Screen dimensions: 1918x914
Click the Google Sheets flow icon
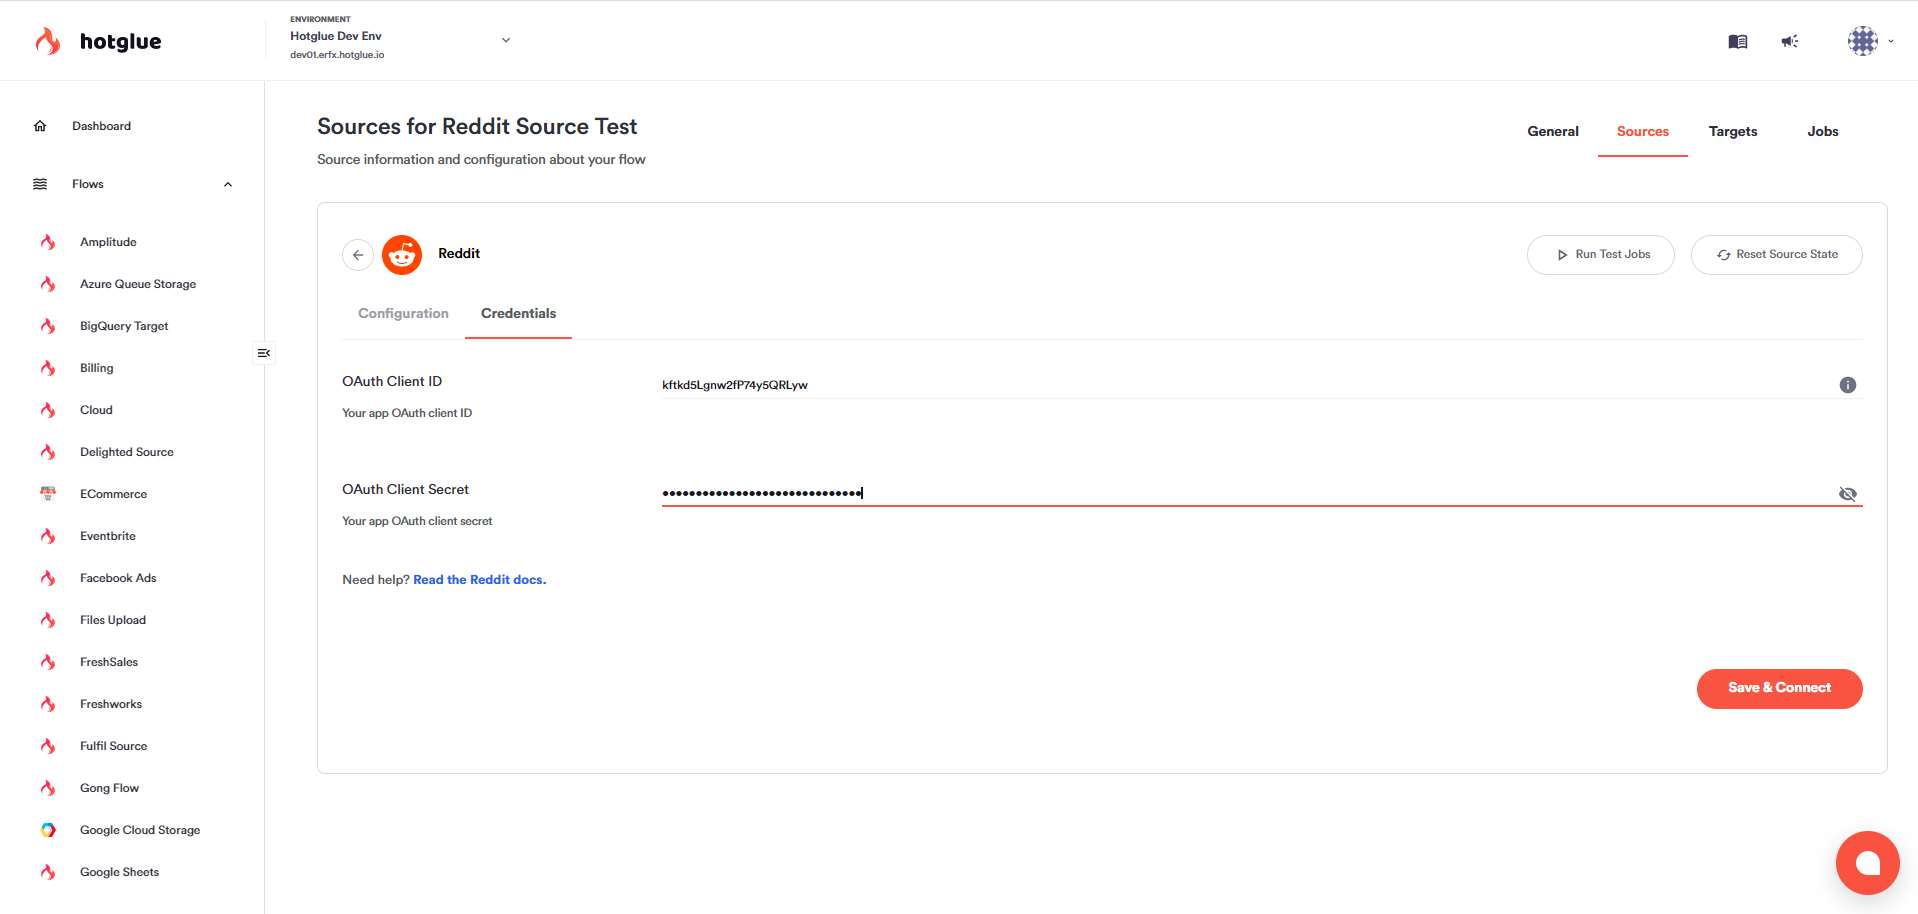click(x=48, y=872)
